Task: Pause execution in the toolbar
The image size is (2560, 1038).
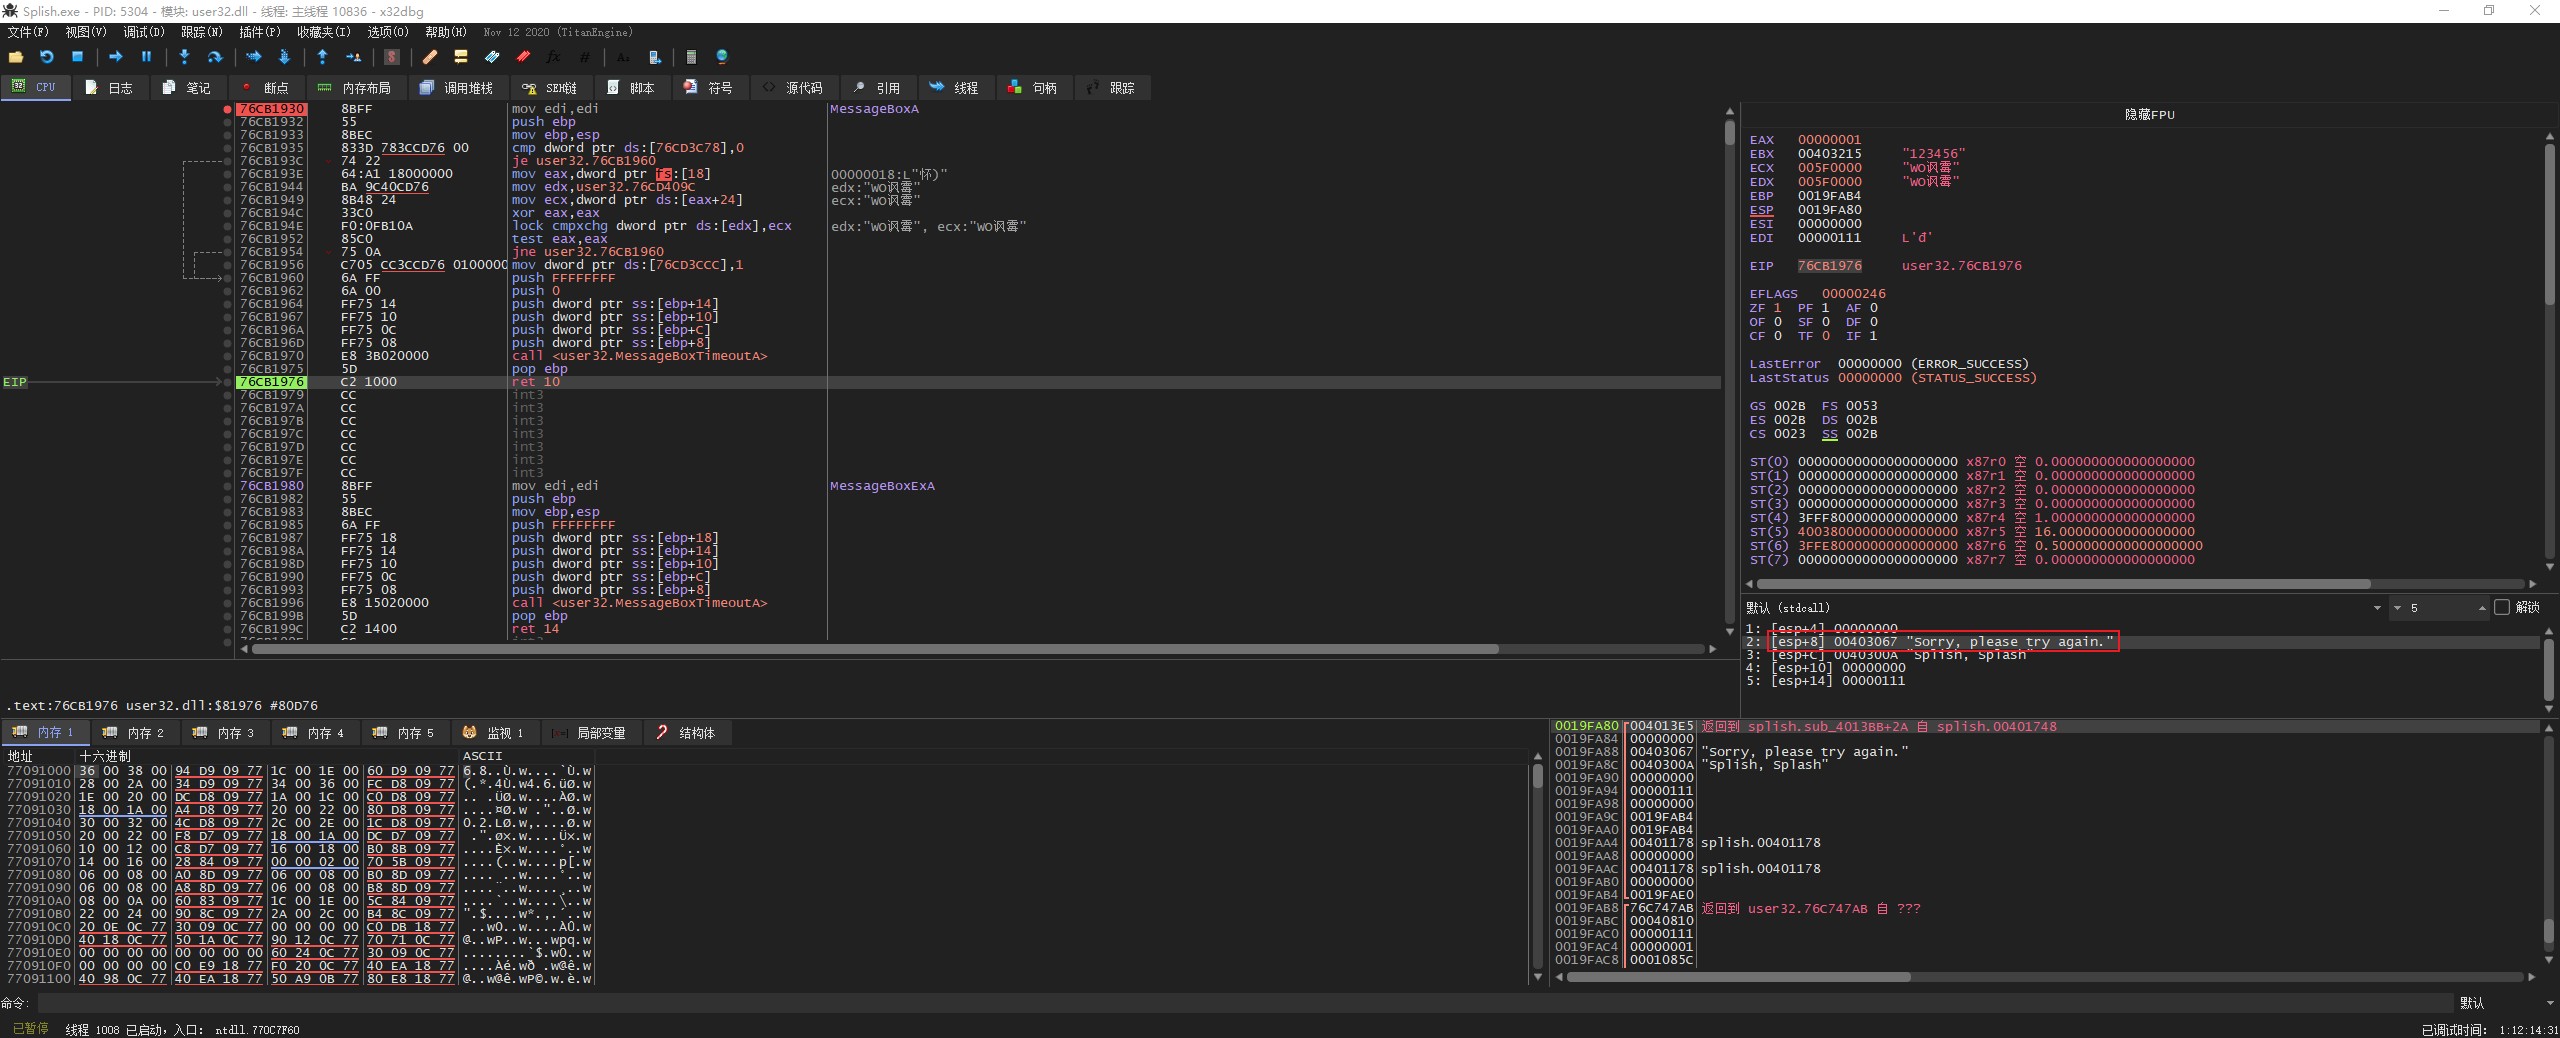Action: tap(146, 57)
